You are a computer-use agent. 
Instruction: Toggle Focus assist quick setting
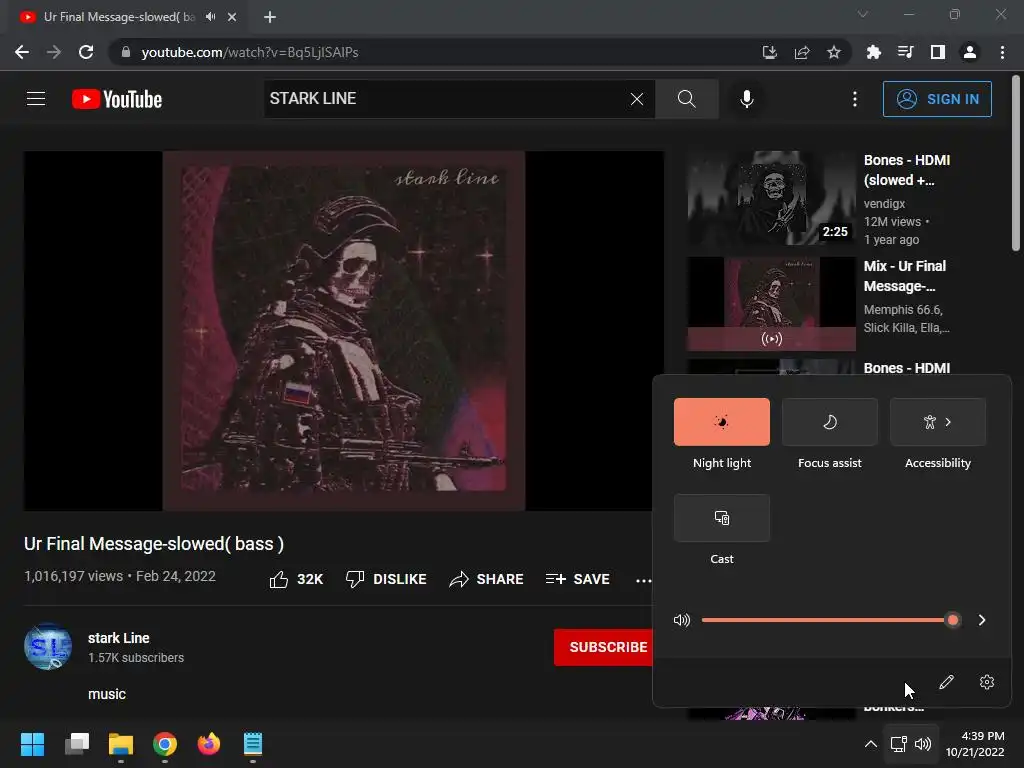click(x=829, y=422)
